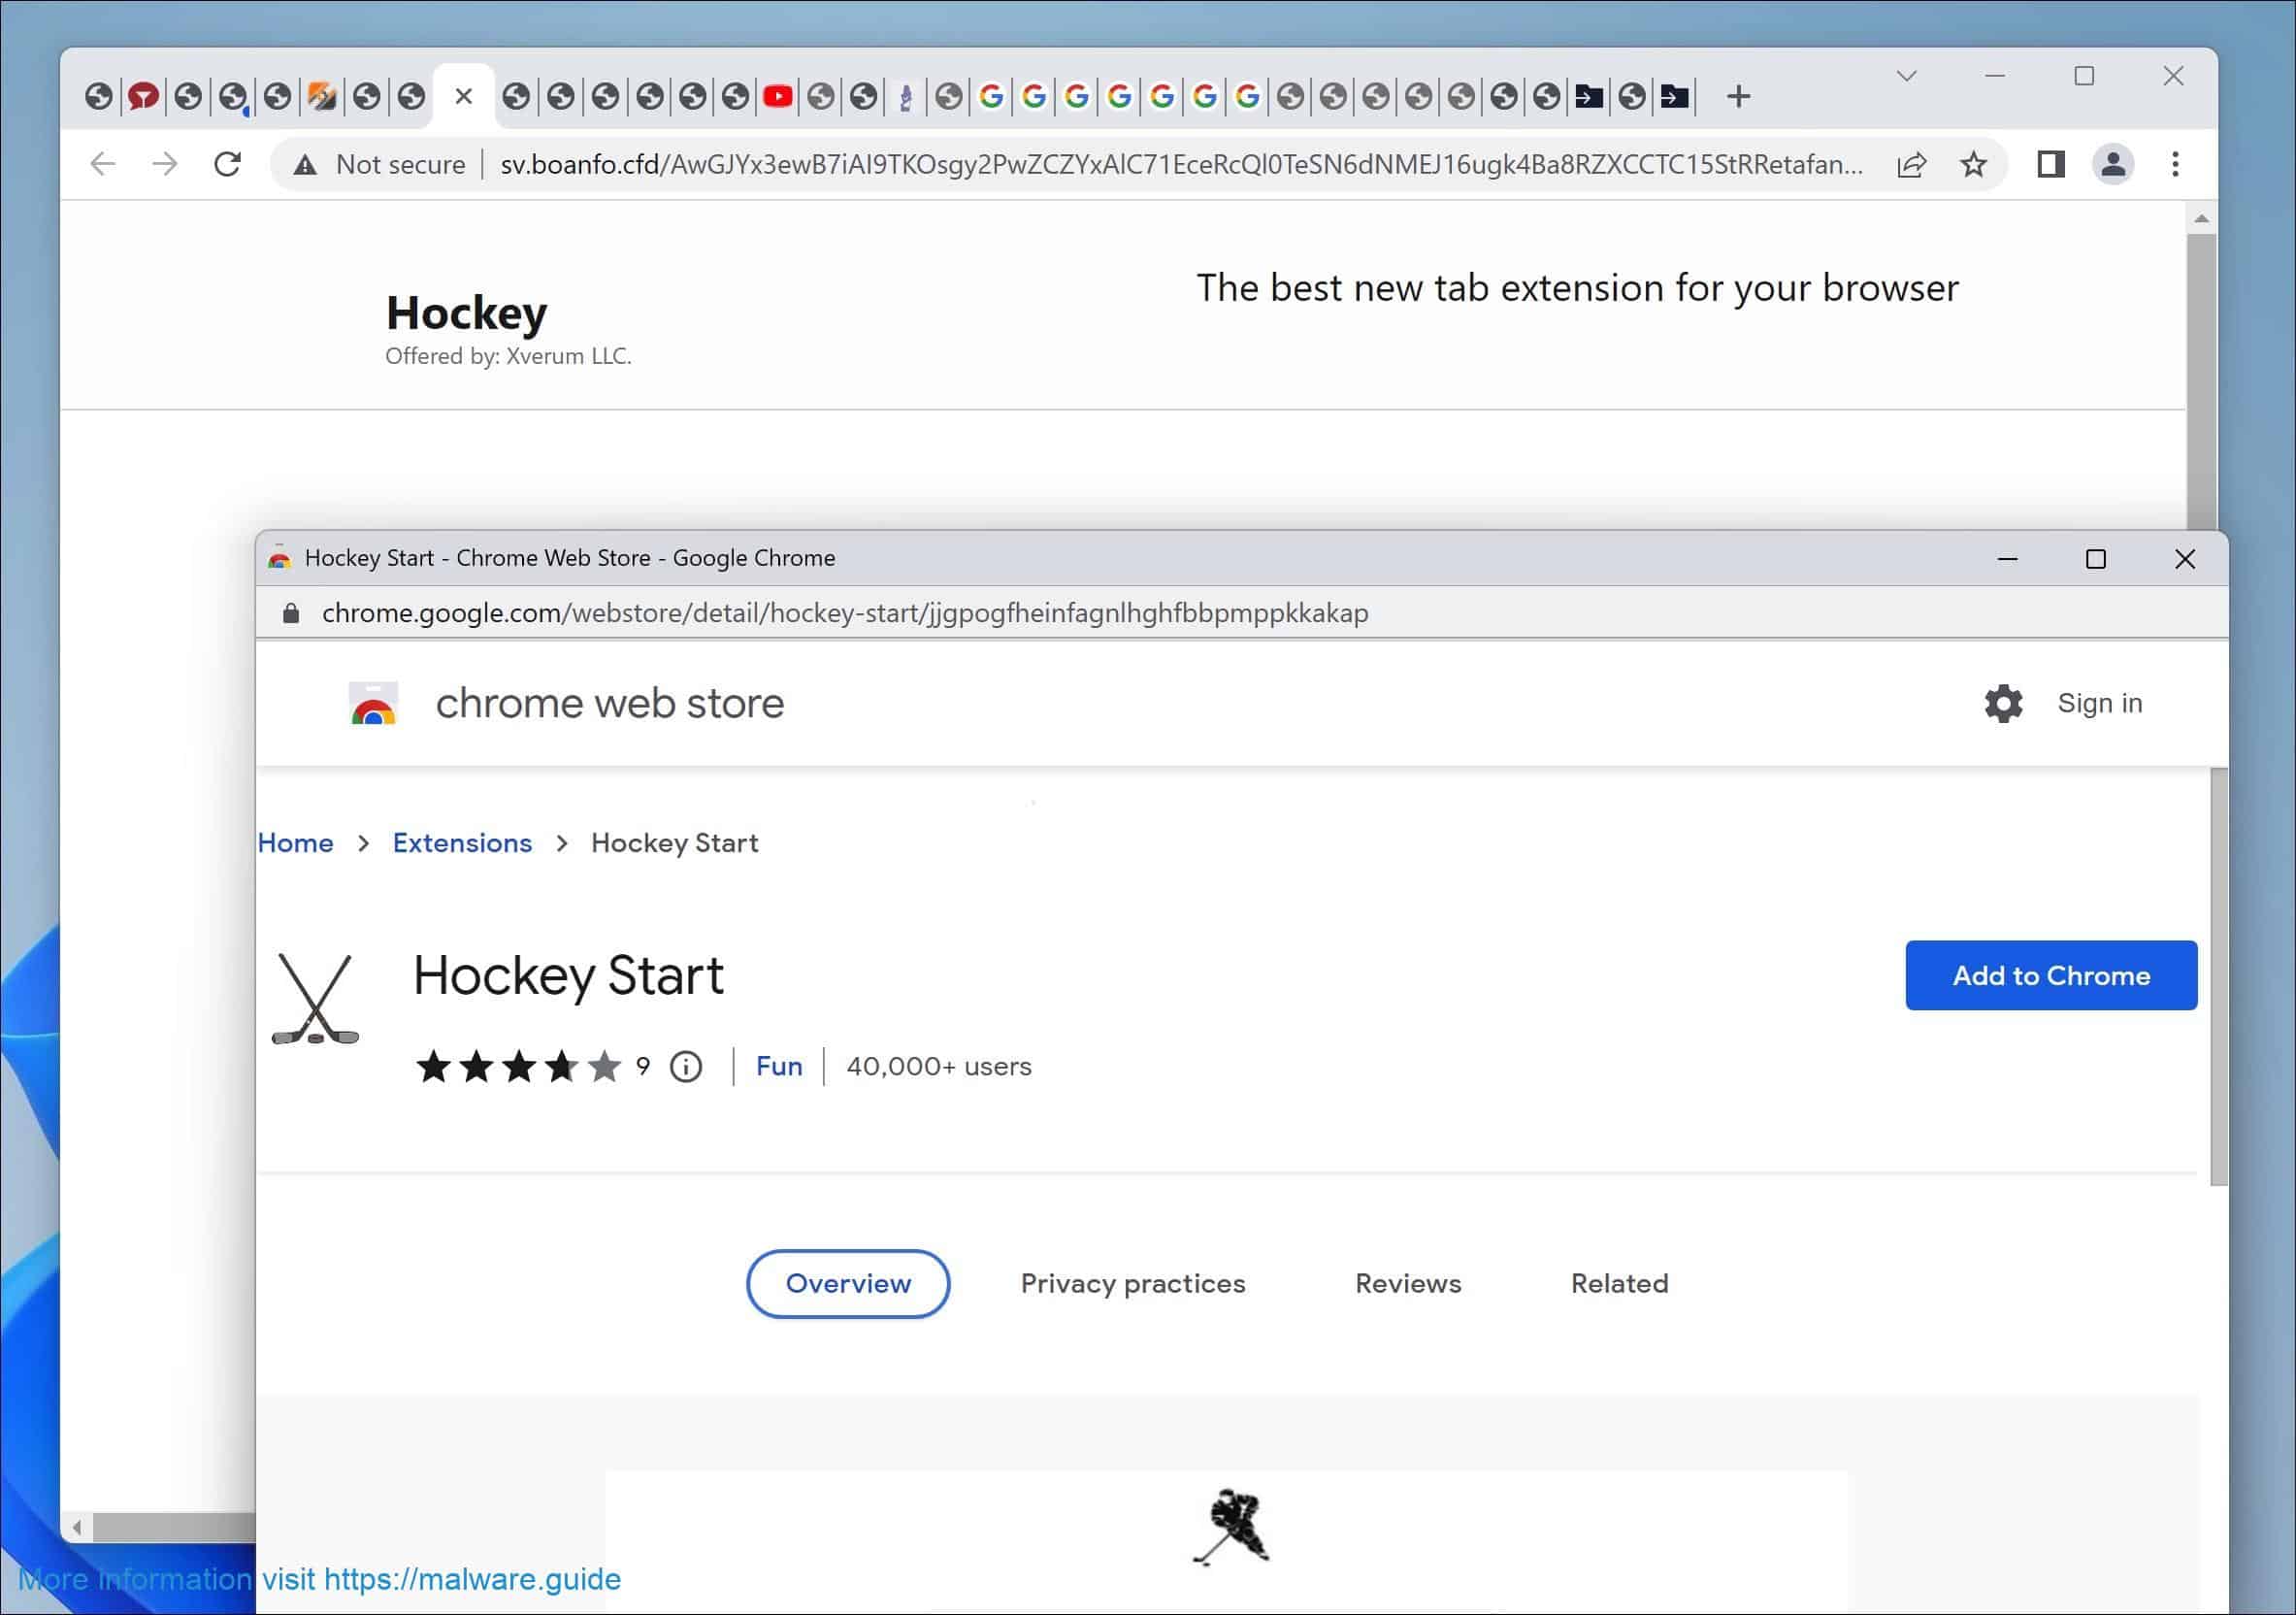Image resolution: width=2296 pixels, height=1615 pixels.
Task: Go forward in the browser's history
Action: click(x=165, y=164)
